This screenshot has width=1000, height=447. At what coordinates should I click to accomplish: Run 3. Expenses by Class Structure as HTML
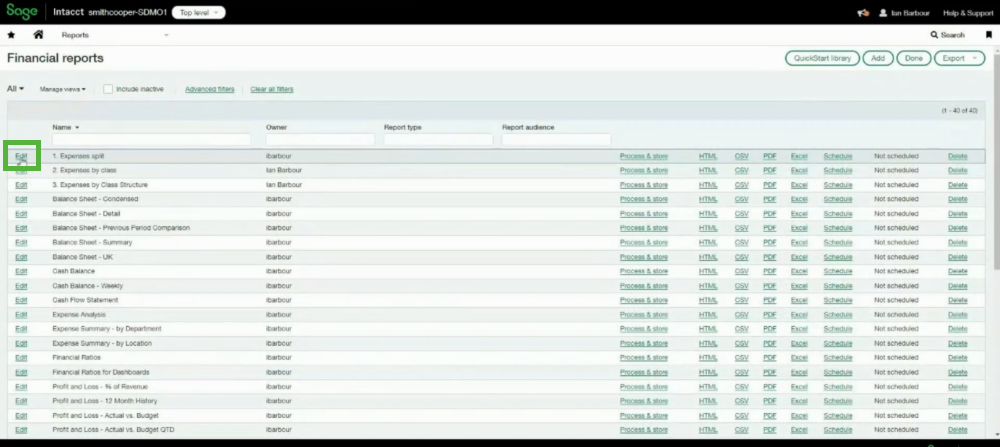(708, 185)
